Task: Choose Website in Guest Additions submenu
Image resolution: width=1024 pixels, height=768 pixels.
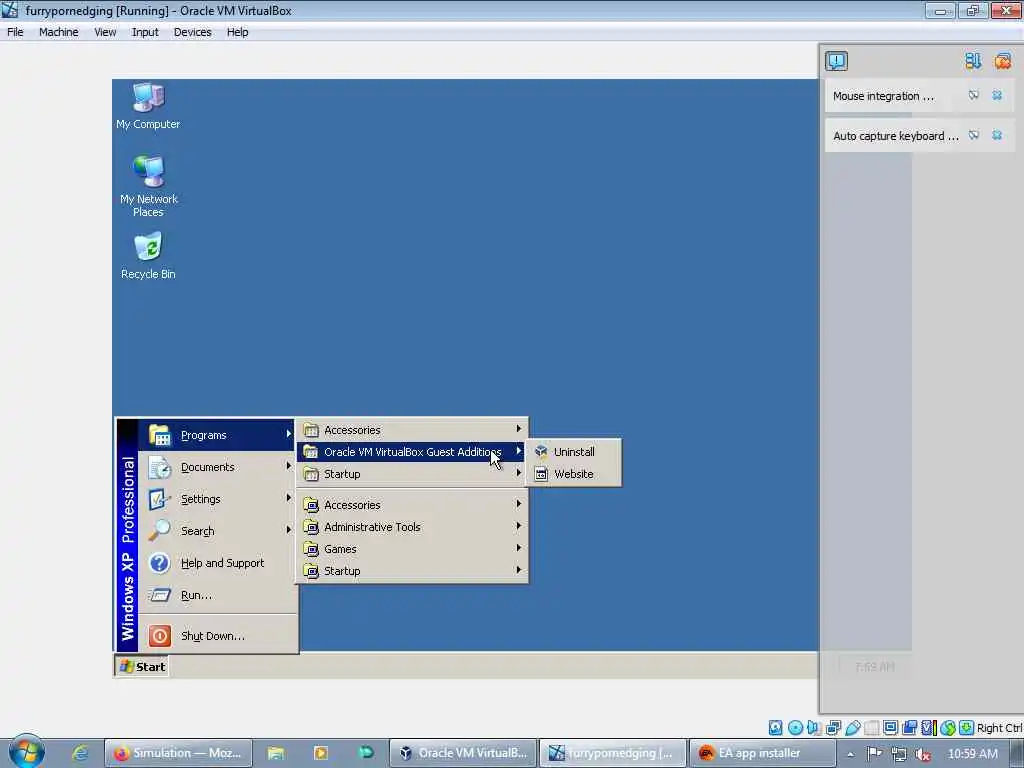Action: (x=573, y=474)
